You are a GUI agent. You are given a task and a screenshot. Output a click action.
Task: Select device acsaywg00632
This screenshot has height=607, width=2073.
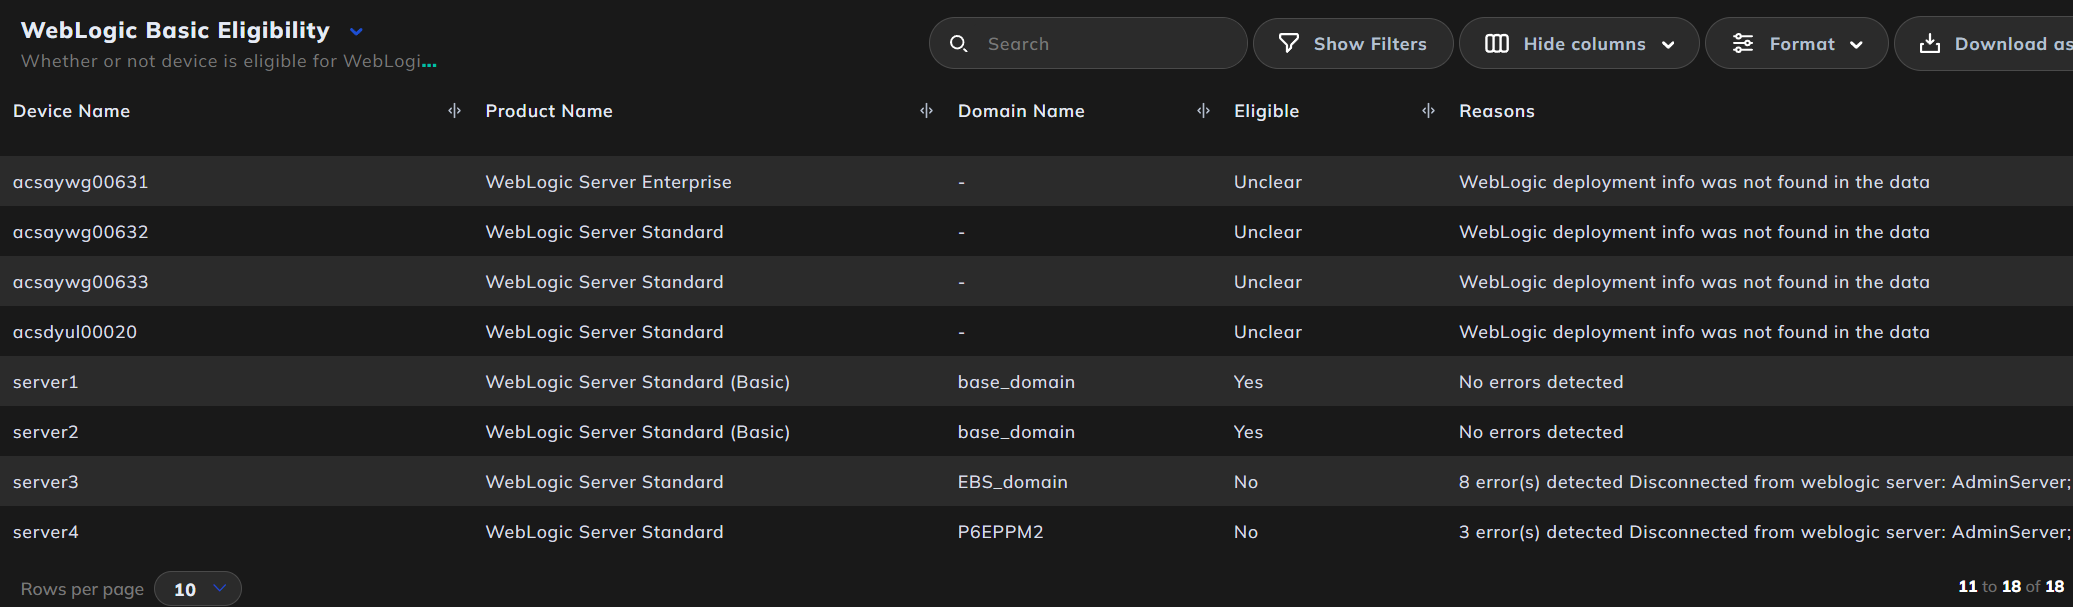point(80,232)
